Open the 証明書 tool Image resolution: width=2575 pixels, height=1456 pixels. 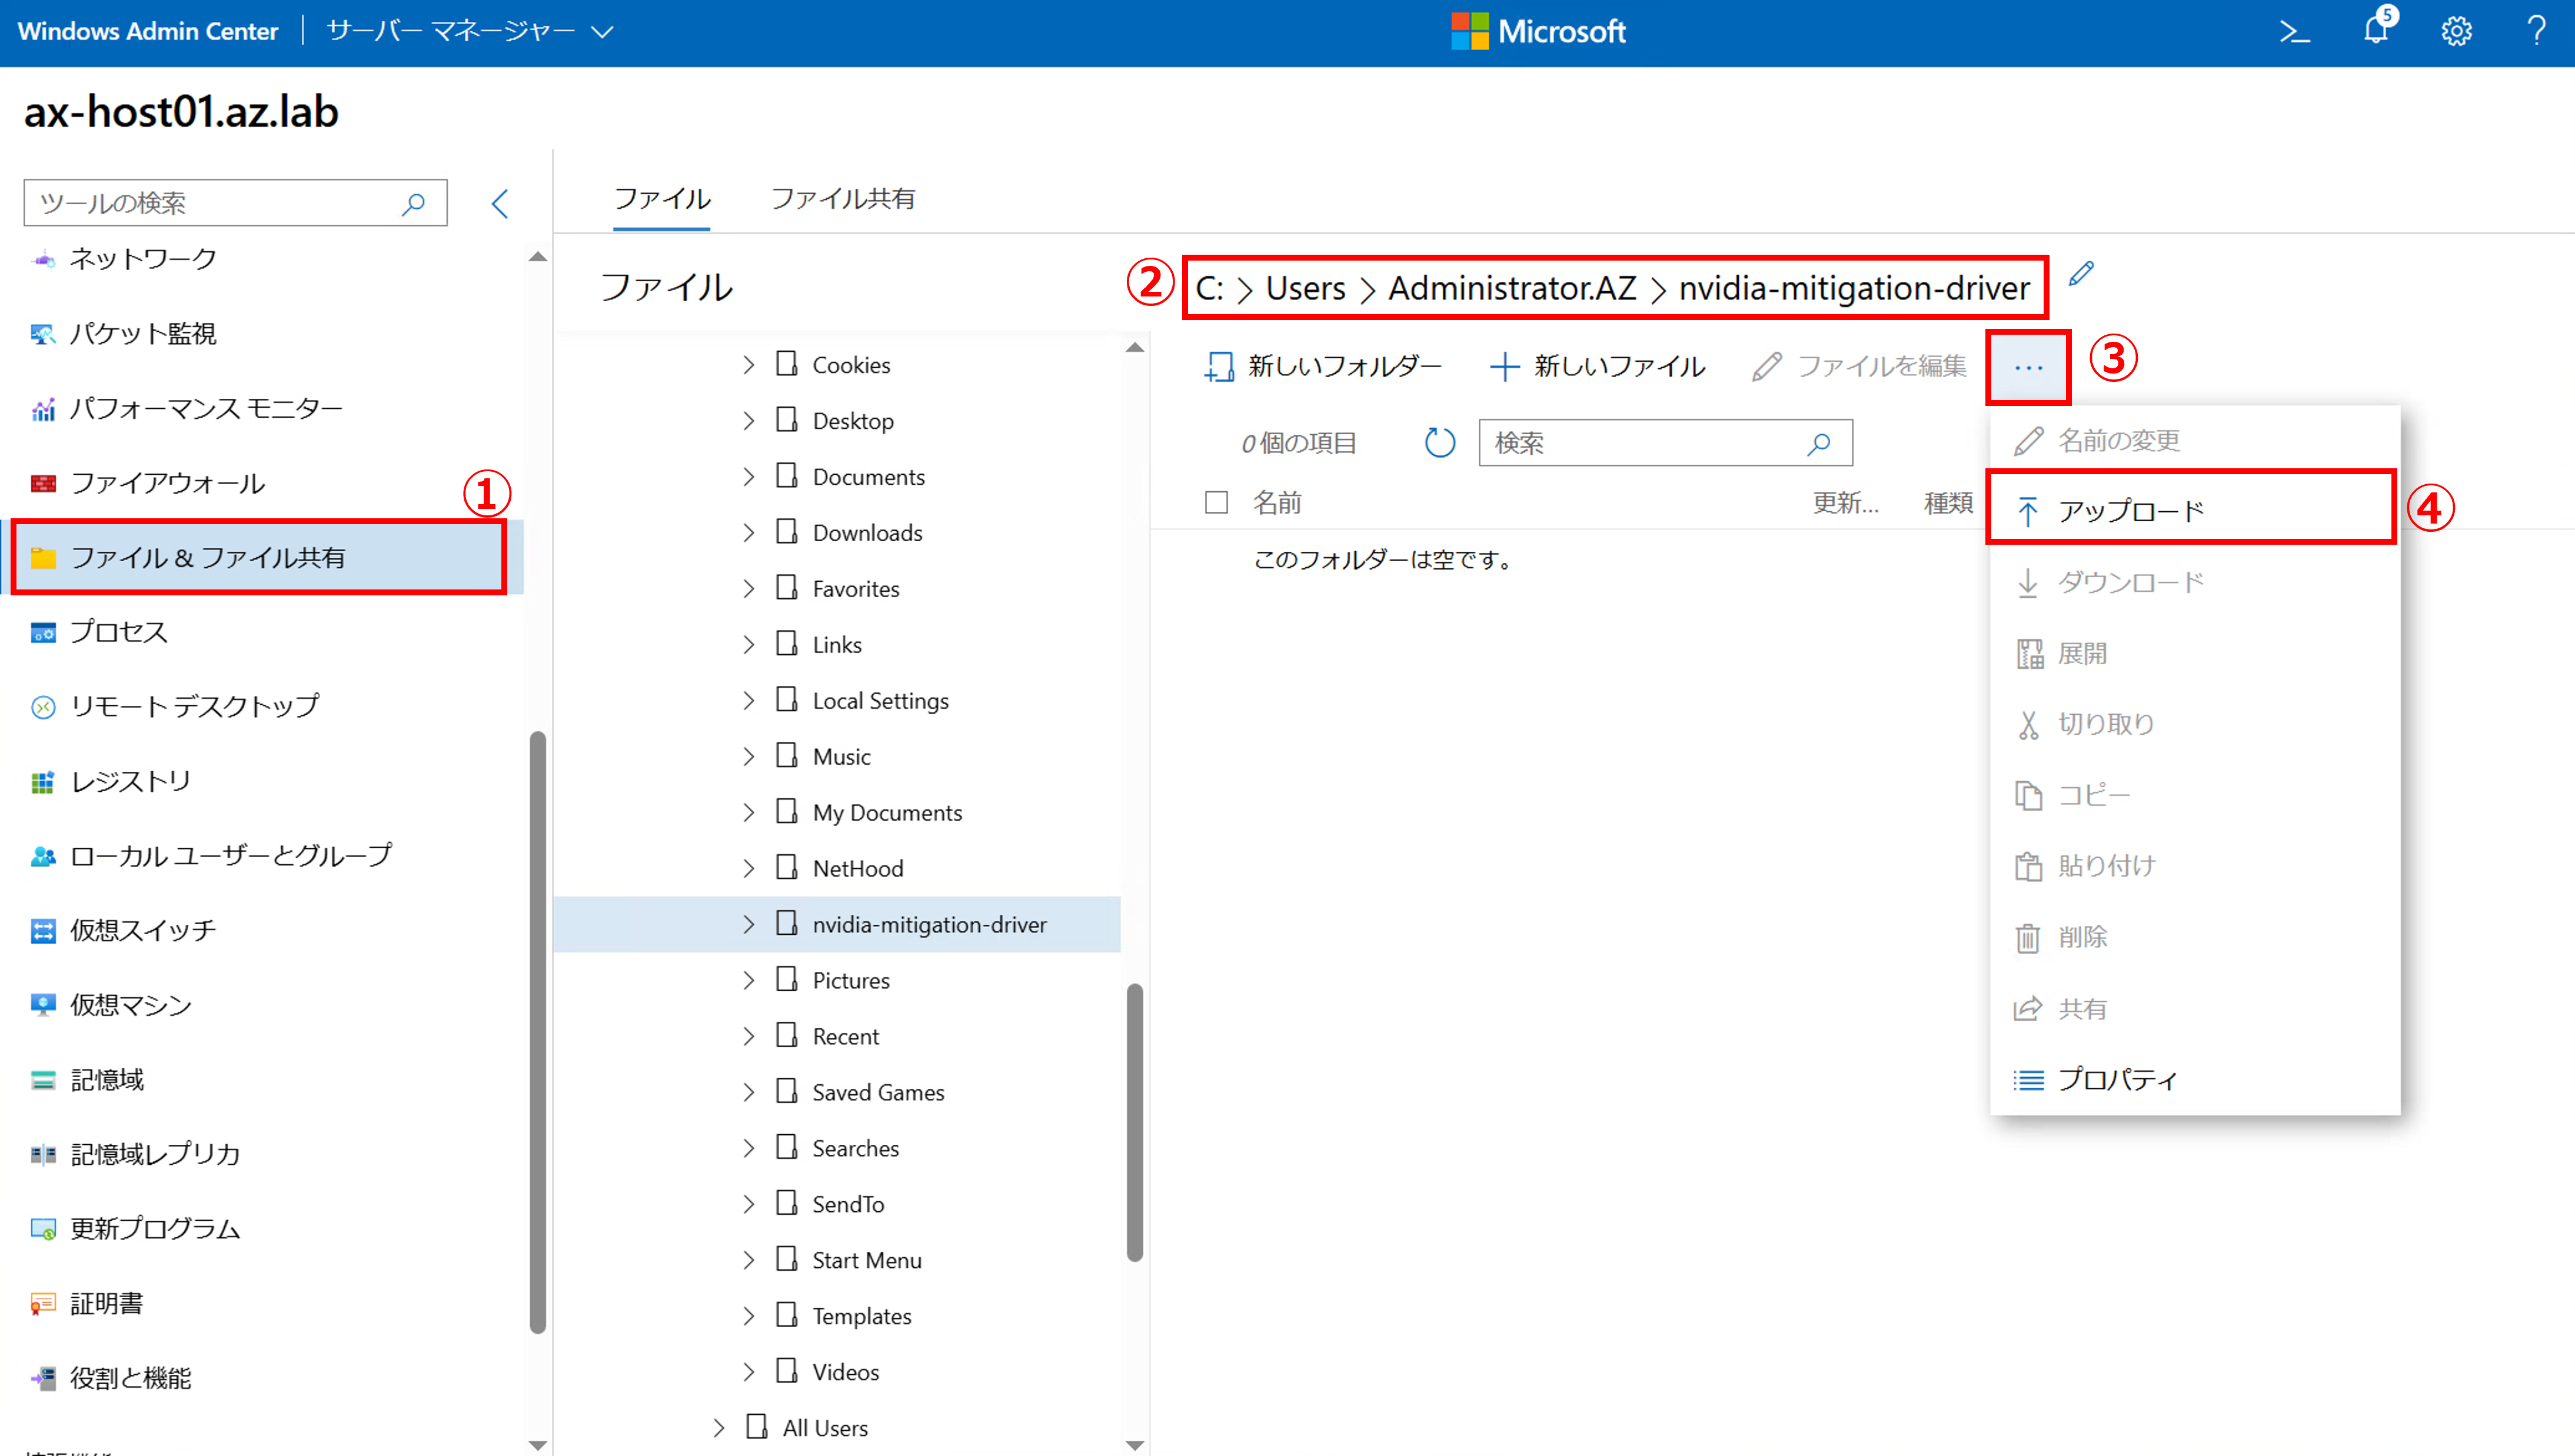[x=106, y=1304]
